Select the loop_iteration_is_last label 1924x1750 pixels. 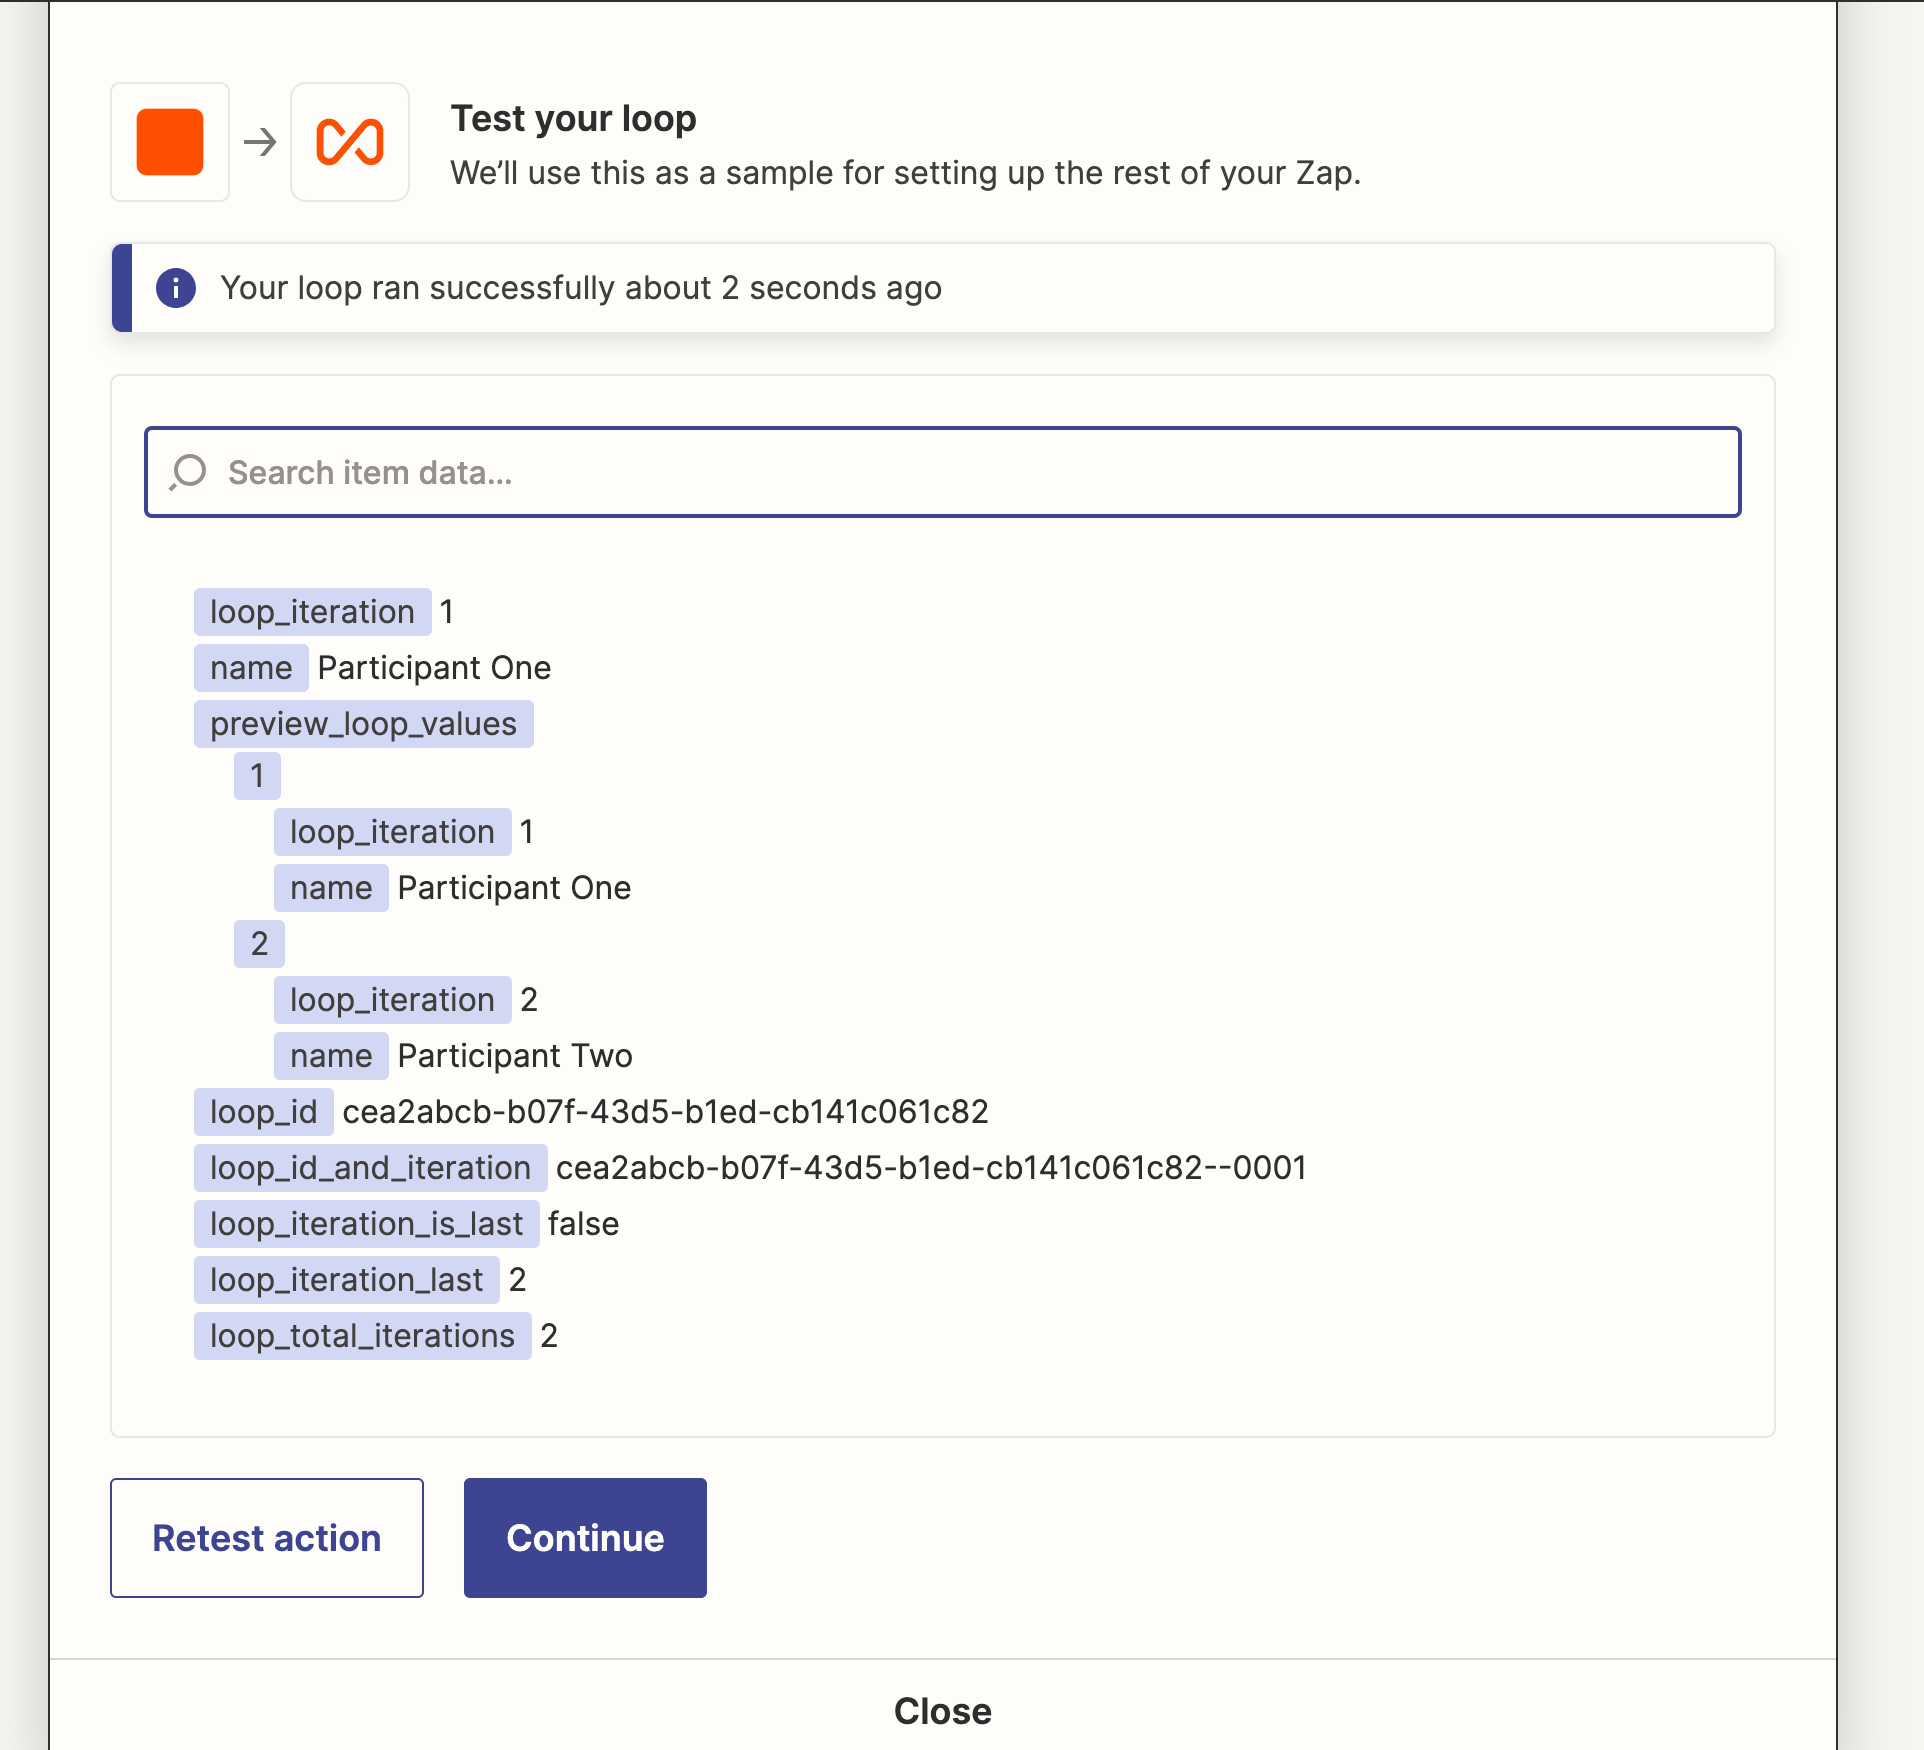[x=366, y=1224]
